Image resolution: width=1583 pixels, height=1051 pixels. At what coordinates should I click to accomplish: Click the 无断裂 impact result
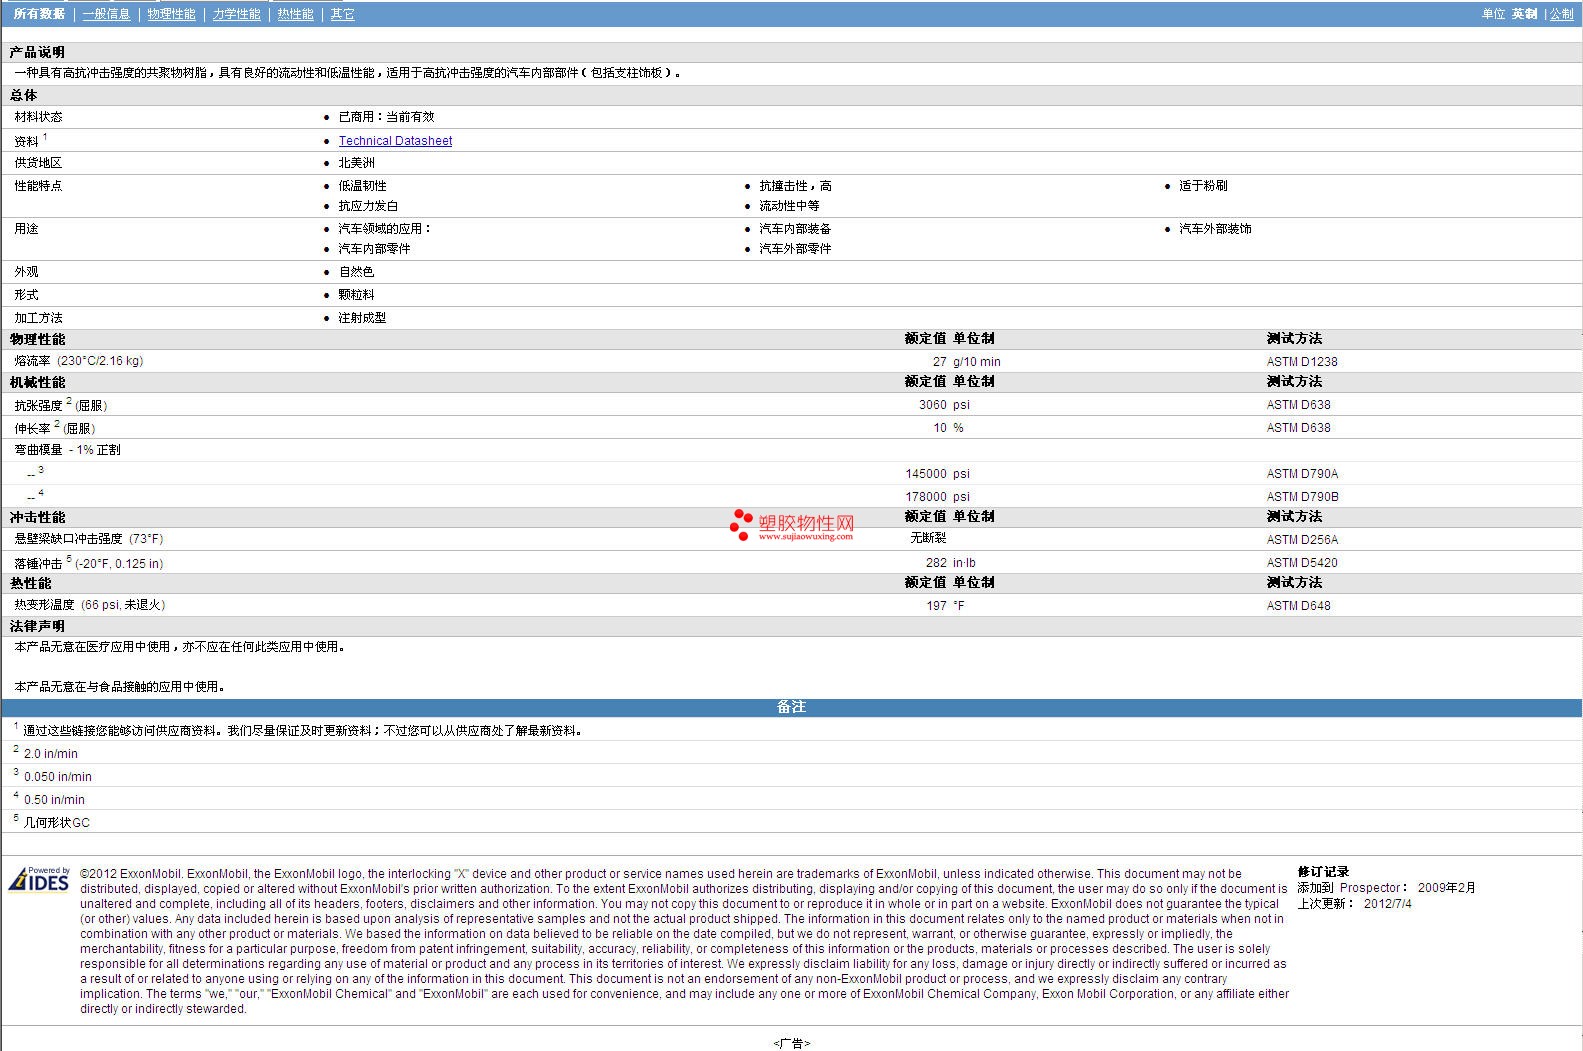[928, 538]
